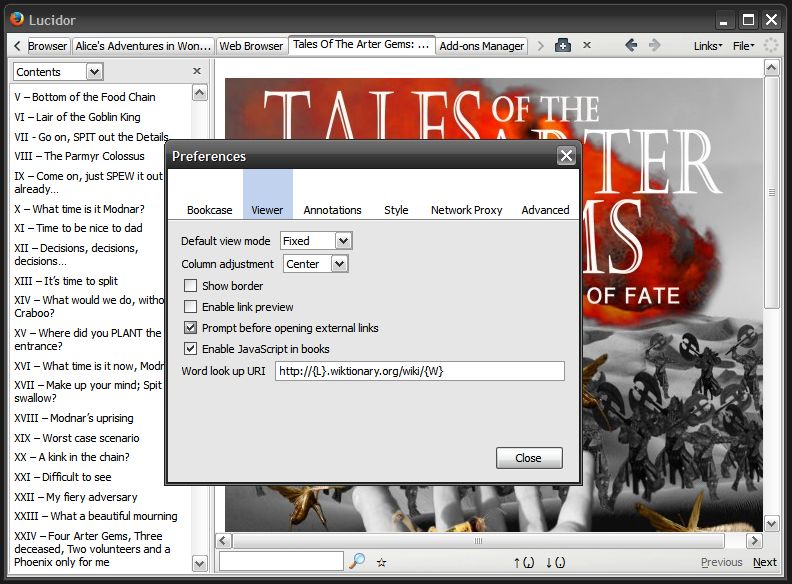Screen dimensions: 792x584
Task: Open chapter XXIII – What a beautiful mourning
Action: coord(96,516)
